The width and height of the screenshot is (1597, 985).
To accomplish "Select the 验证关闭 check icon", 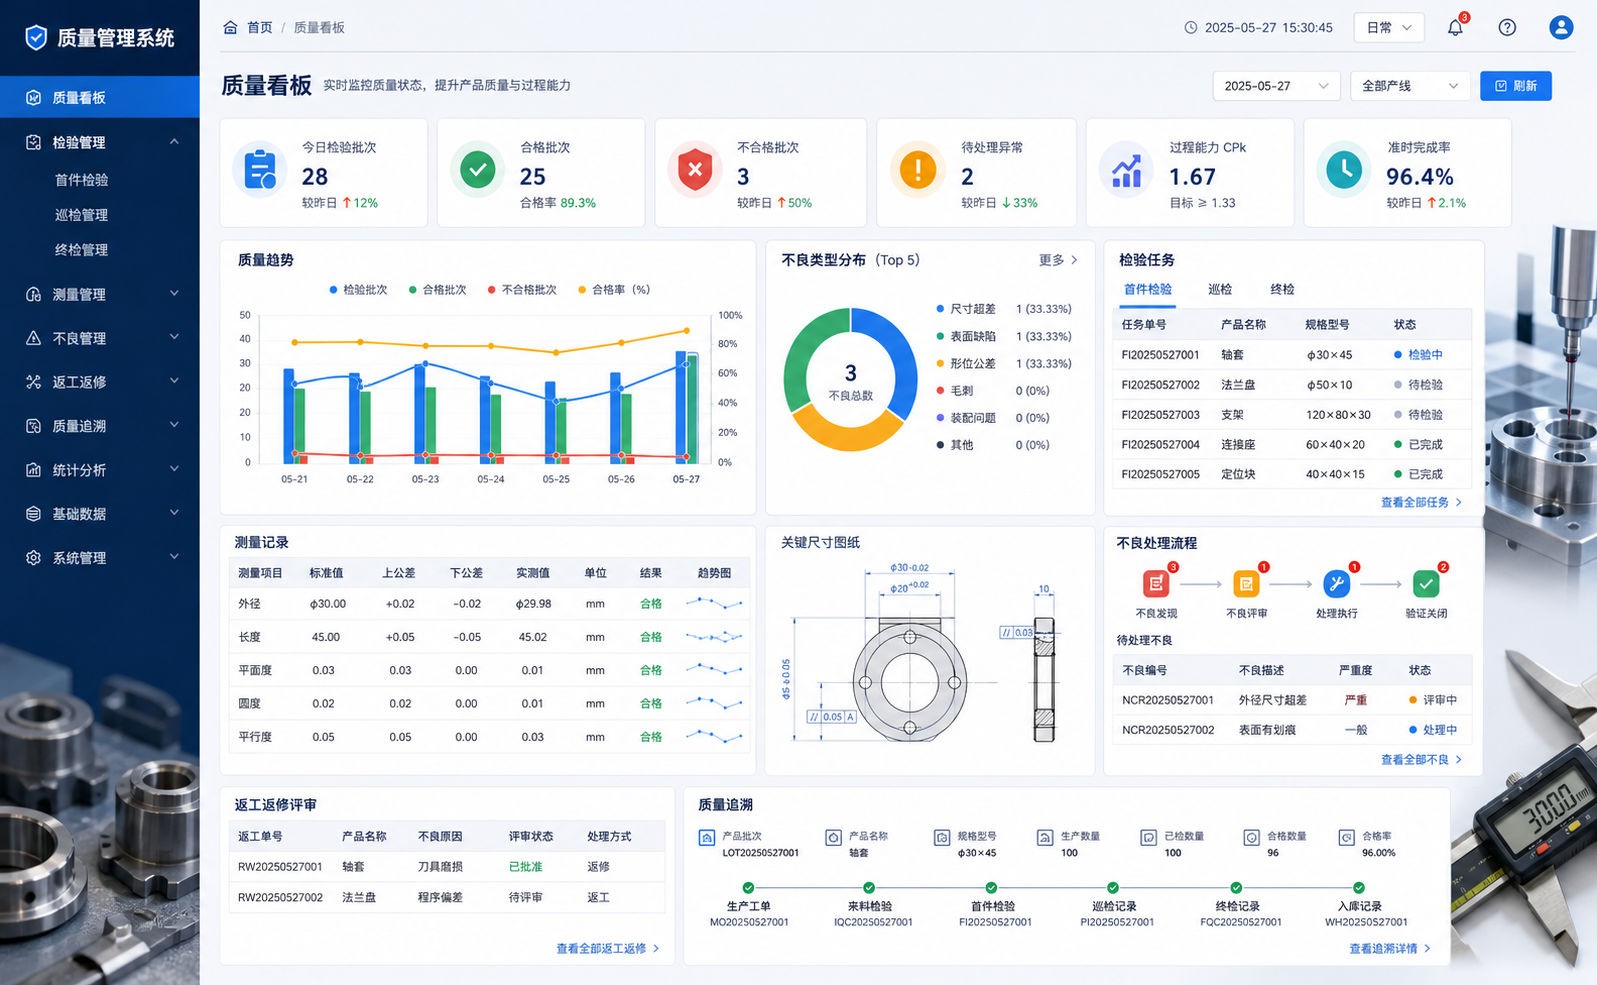I will [1426, 584].
